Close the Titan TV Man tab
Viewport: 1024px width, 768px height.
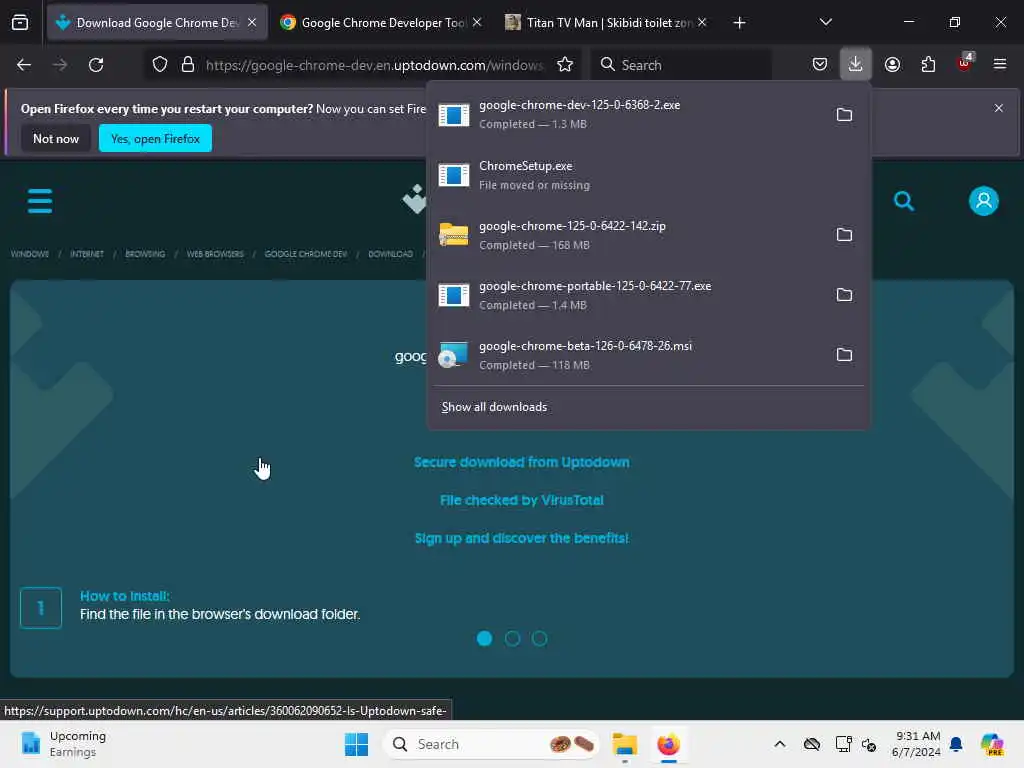(x=702, y=23)
